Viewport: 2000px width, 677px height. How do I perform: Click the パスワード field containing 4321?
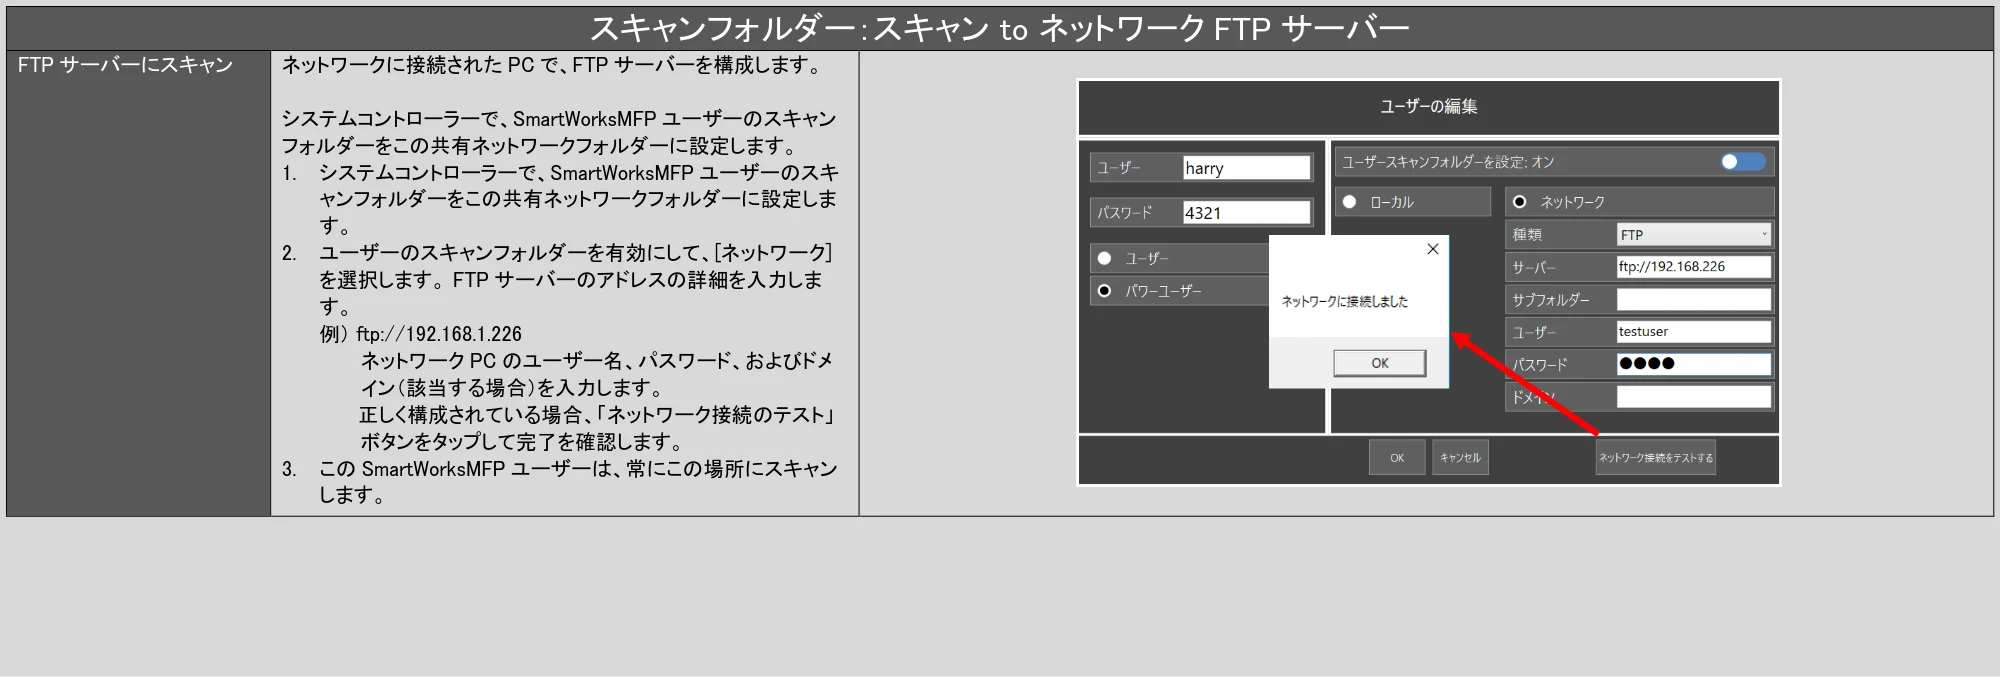1246,212
